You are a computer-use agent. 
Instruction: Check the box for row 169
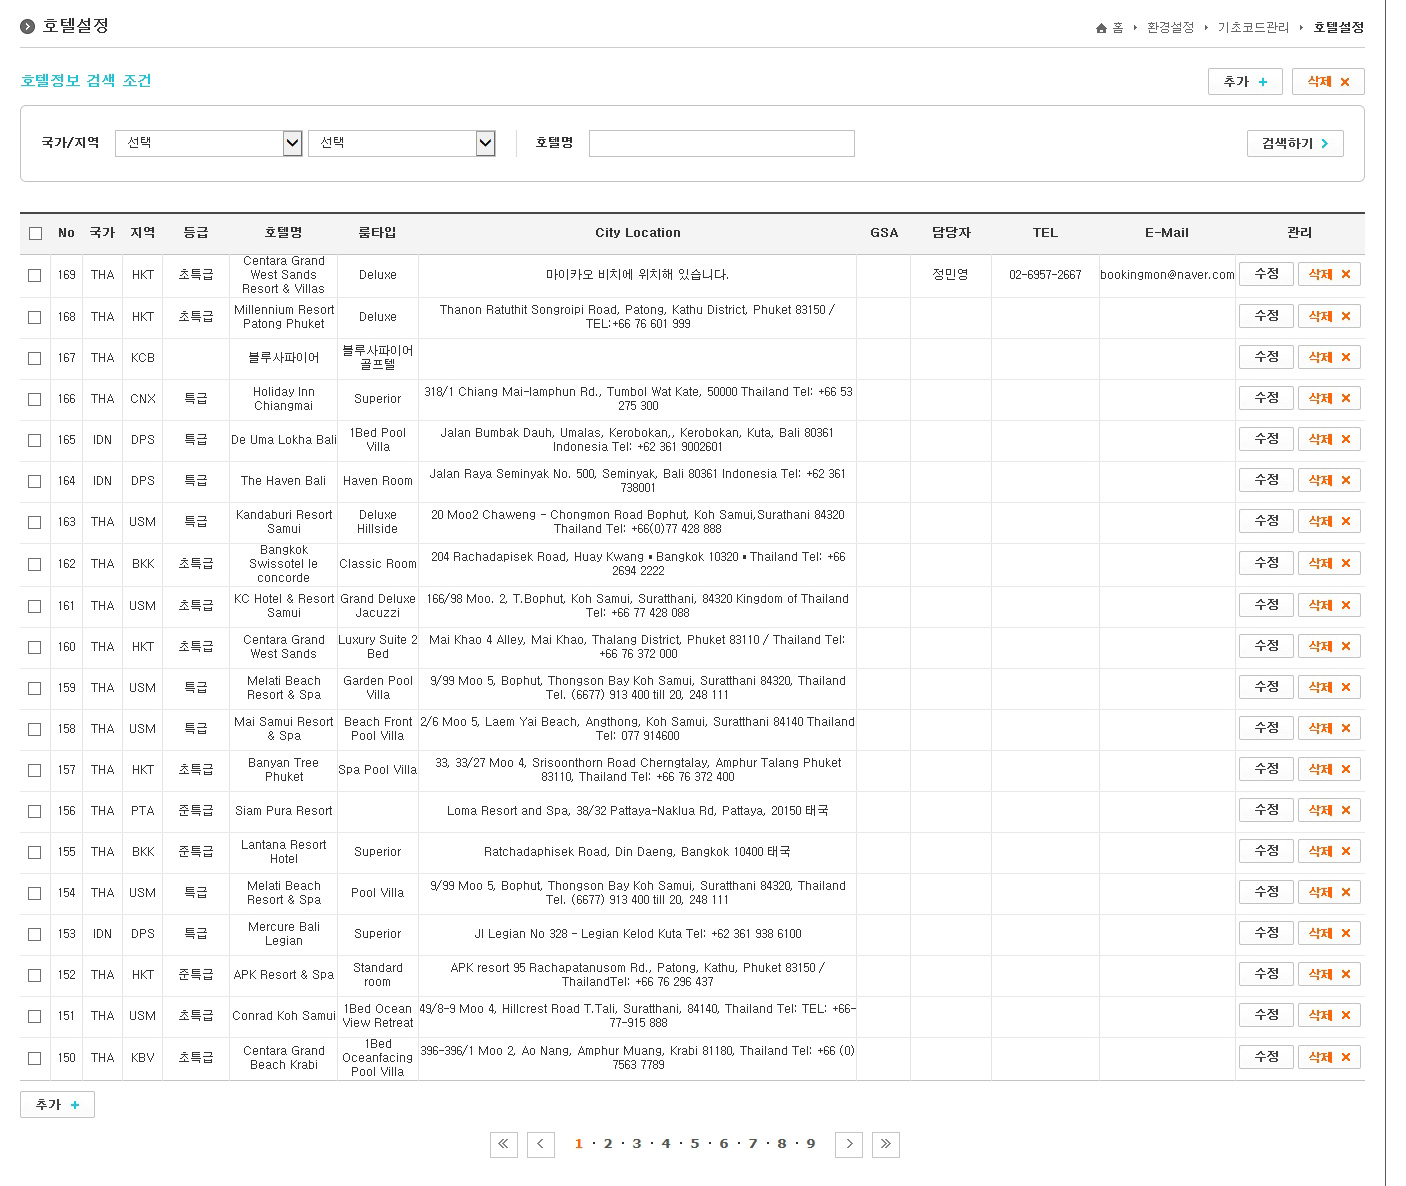click(35, 275)
